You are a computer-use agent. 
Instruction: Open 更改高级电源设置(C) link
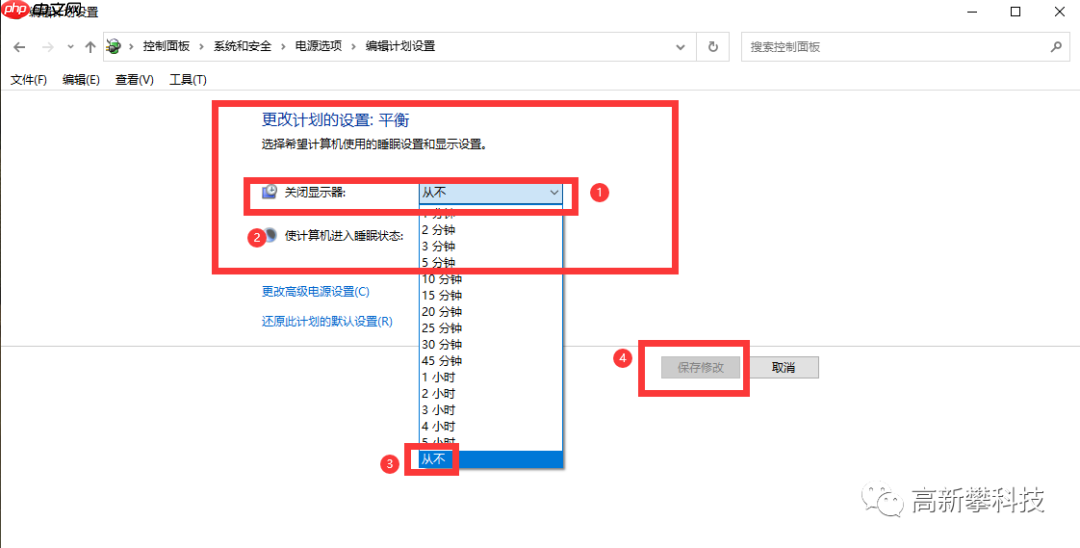[x=315, y=292]
